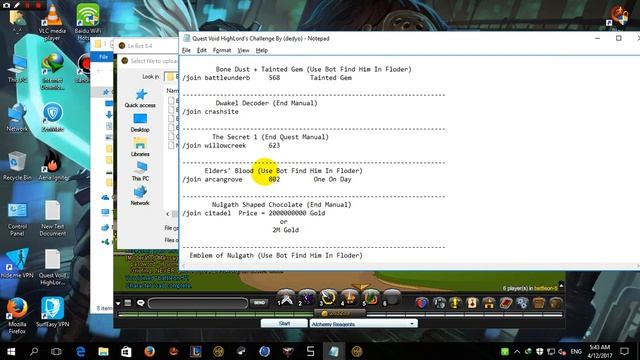Image resolution: width=640 pixels, height=360 pixels.
Task: Activate skill slot 3 ring icon
Action: coord(328,298)
